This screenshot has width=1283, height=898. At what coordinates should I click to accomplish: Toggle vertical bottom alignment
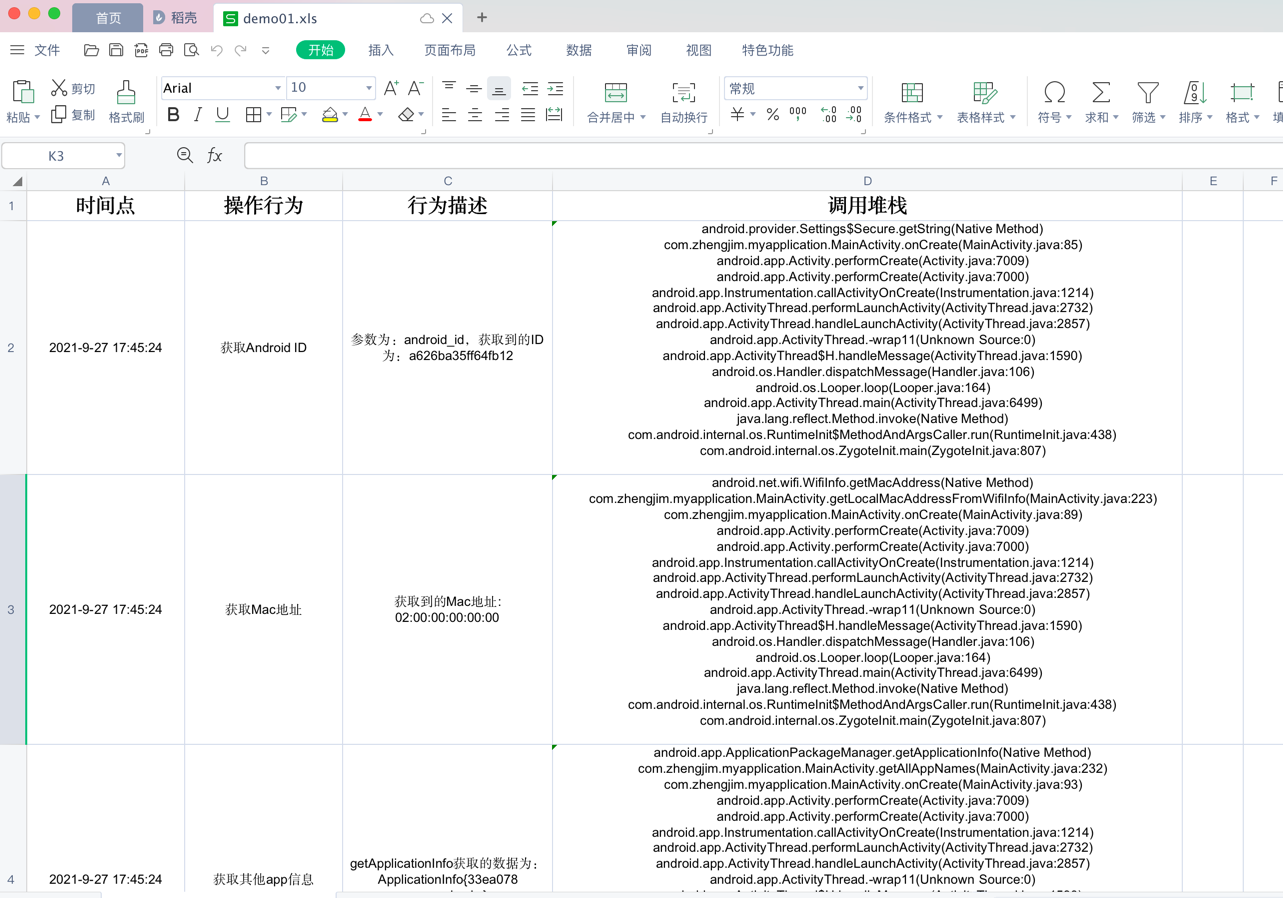click(499, 89)
